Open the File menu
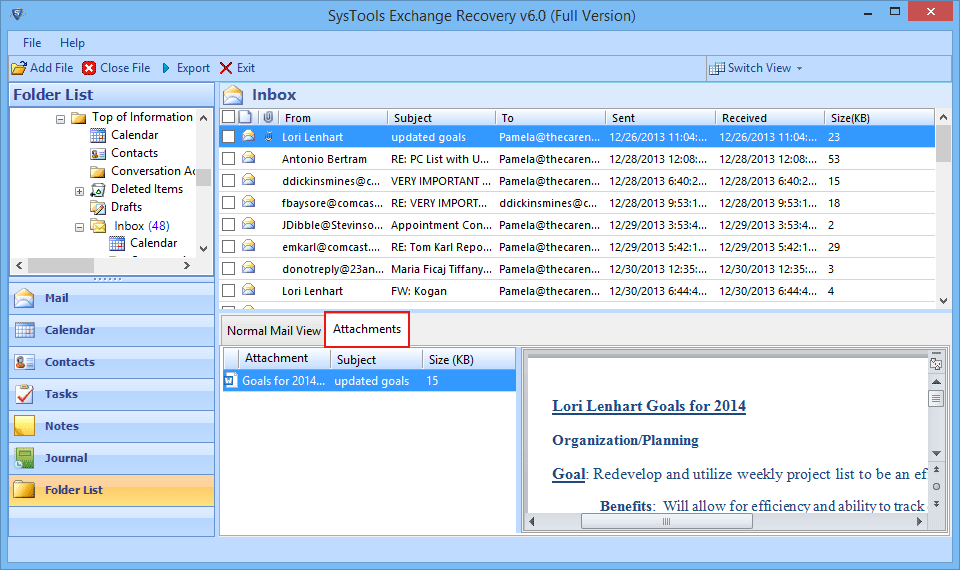This screenshot has width=960, height=570. tap(32, 43)
